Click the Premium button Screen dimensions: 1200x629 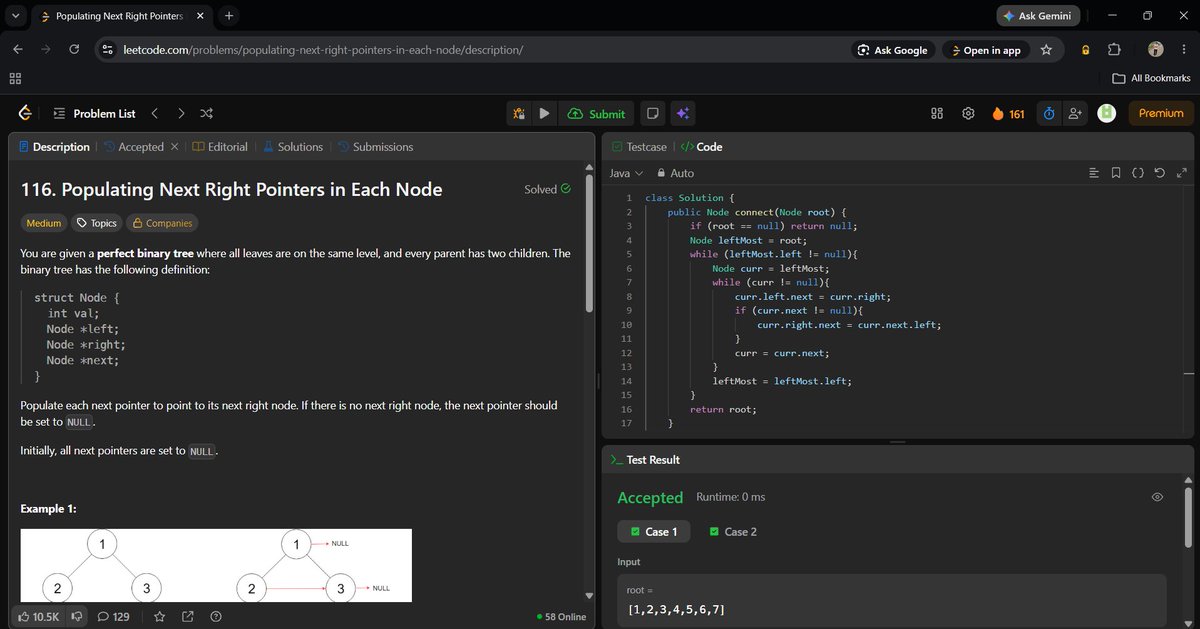click(1161, 114)
